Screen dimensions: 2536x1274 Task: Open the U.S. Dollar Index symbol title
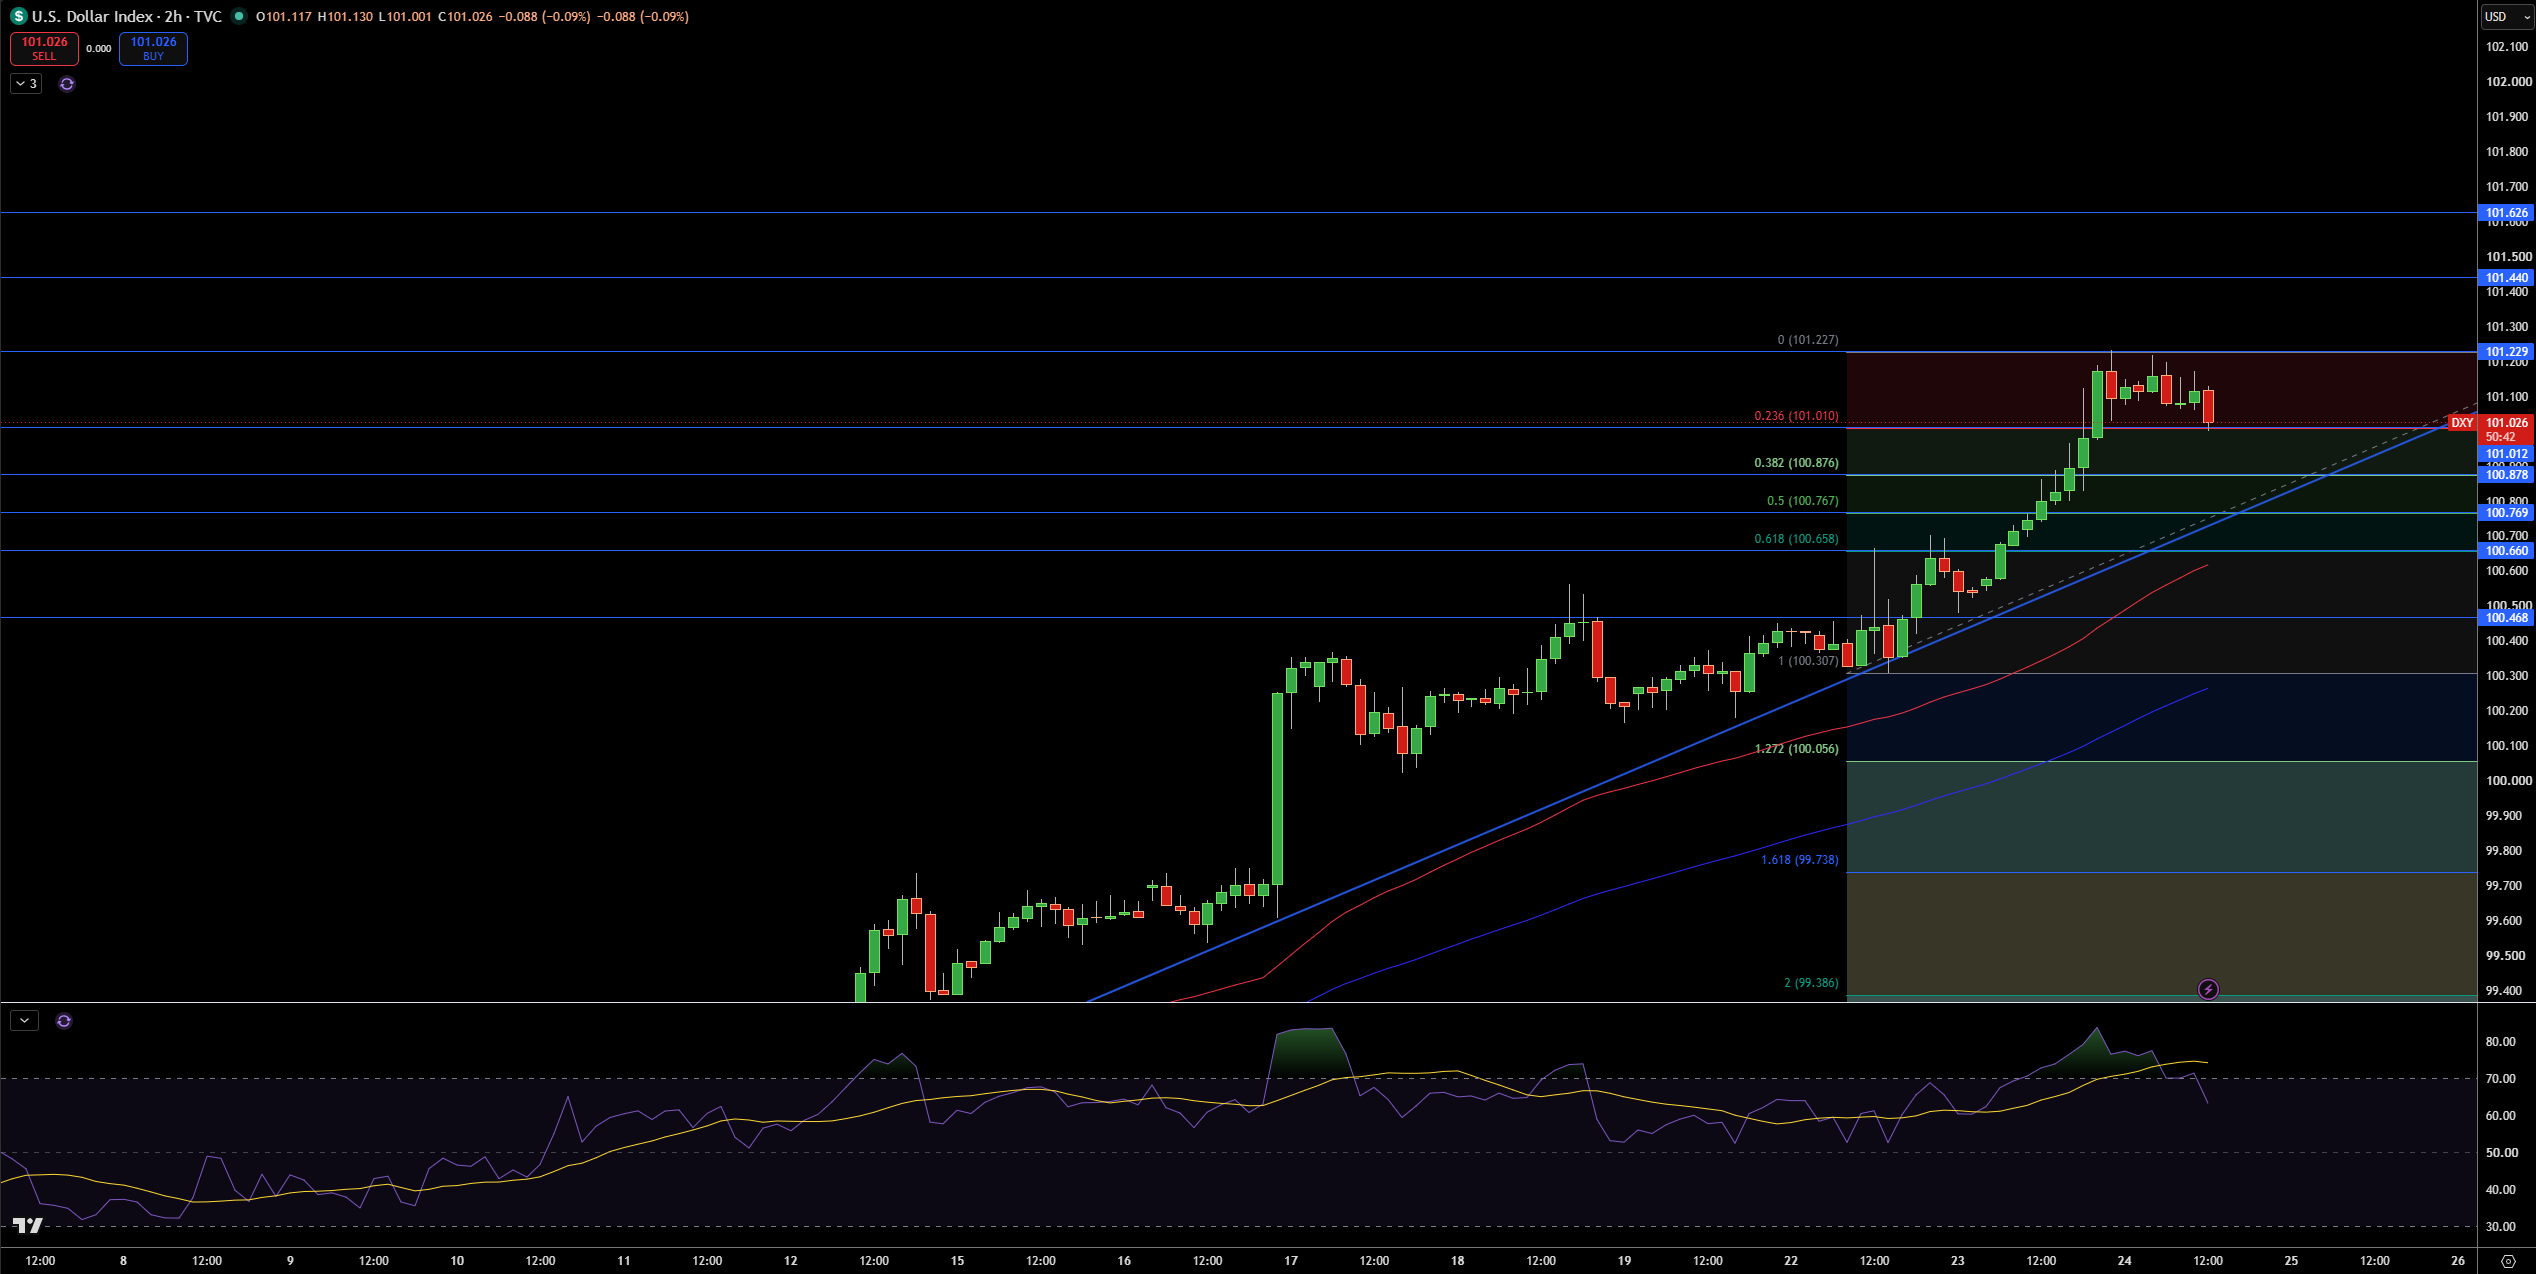point(127,17)
